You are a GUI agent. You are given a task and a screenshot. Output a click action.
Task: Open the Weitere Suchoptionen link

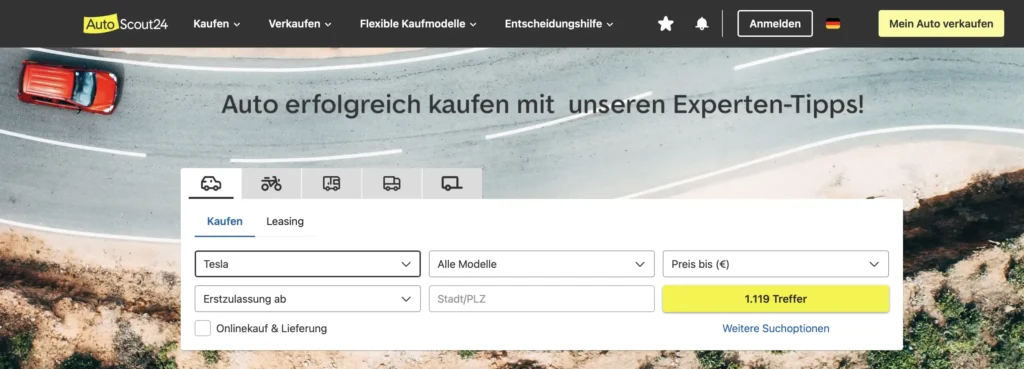776,329
